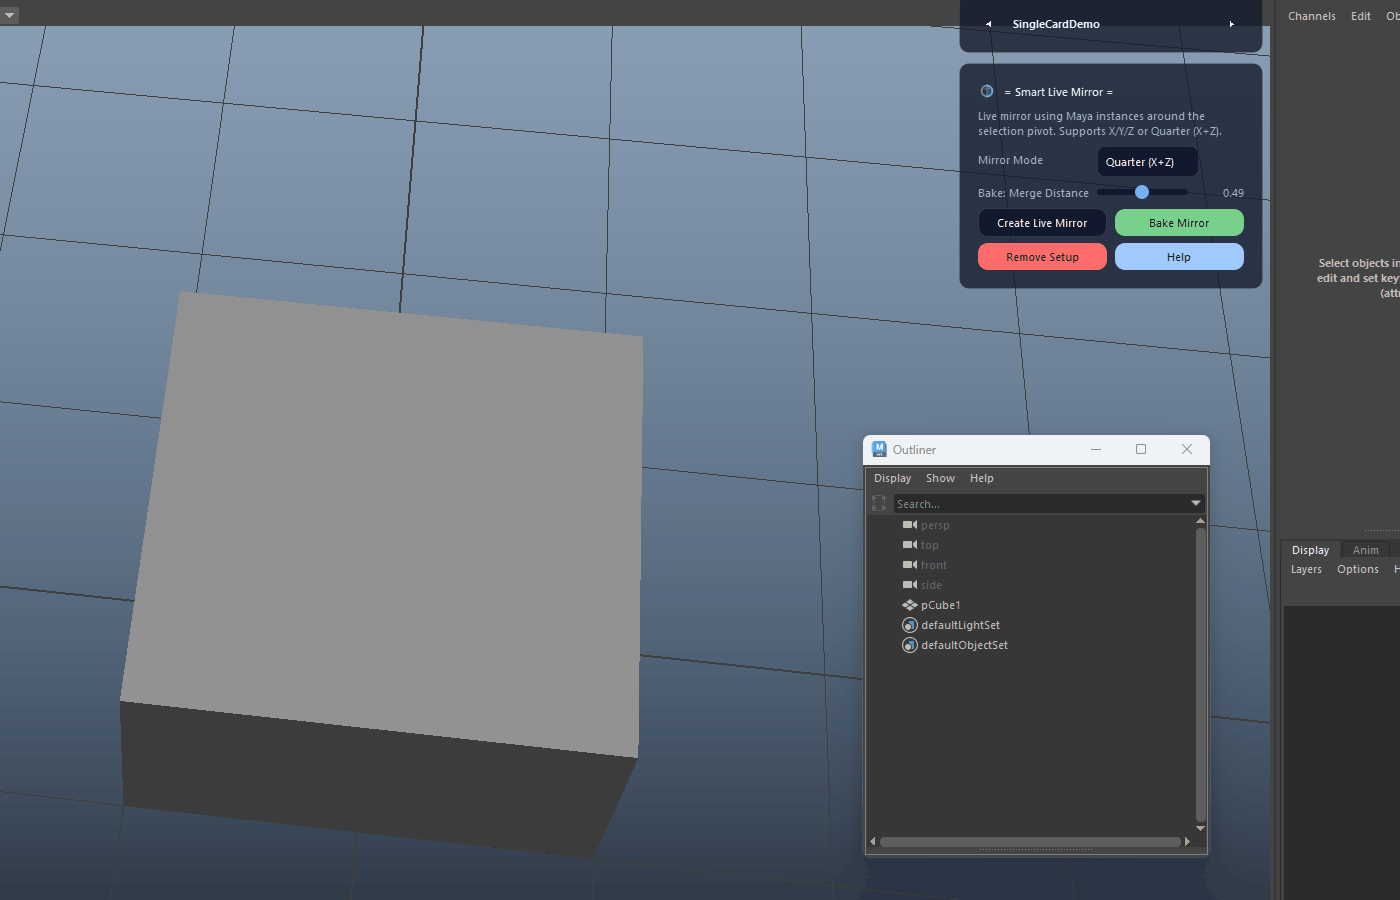
Task: Click the Outliner scroll down arrow
Action: tap(1200, 829)
